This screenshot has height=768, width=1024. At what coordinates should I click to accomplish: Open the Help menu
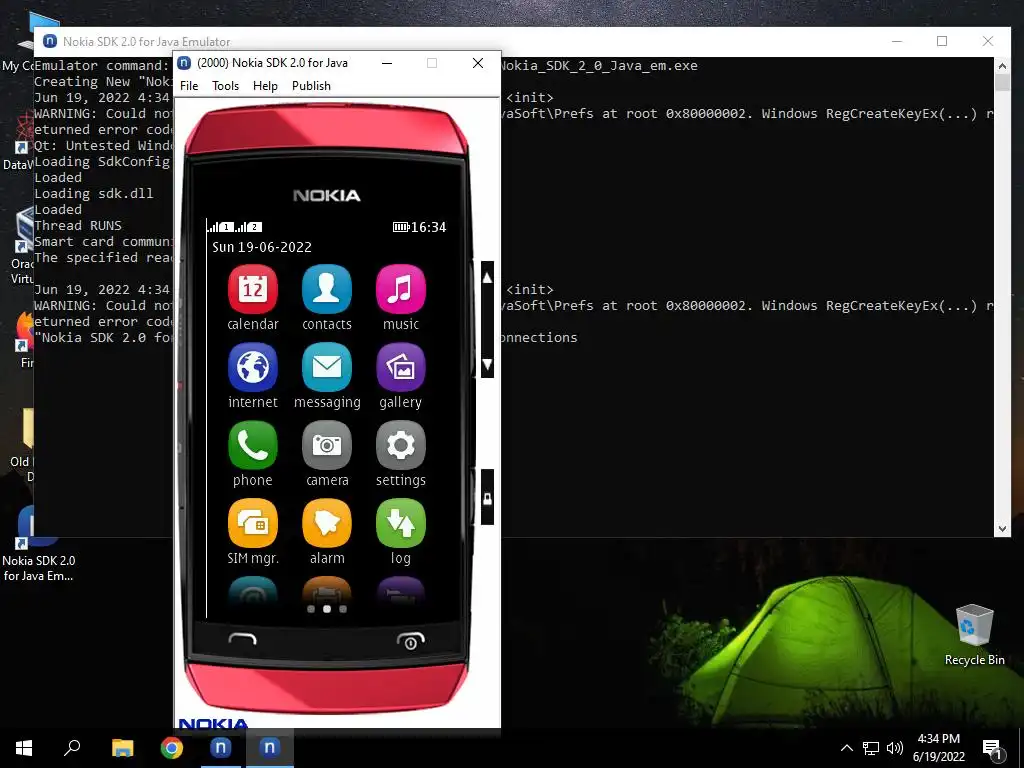(265, 86)
